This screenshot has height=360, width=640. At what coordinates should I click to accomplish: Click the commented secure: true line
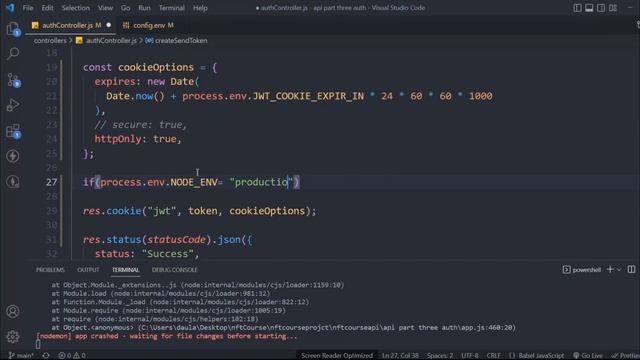pos(141,125)
